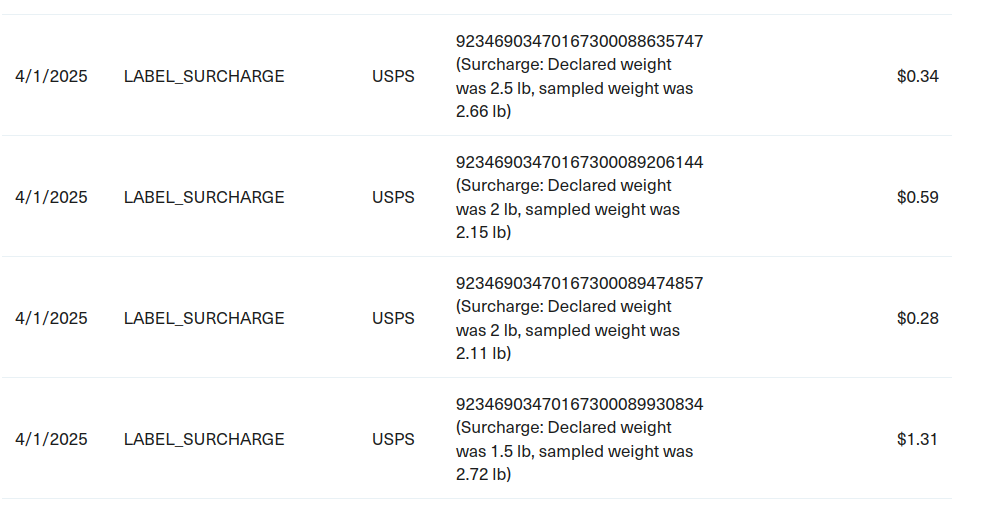Image resolution: width=983 pixels, height=510 pixels.
Task: Click LABEL_SURCHARGE in the $0.59 row
Action: pos(204,197)
